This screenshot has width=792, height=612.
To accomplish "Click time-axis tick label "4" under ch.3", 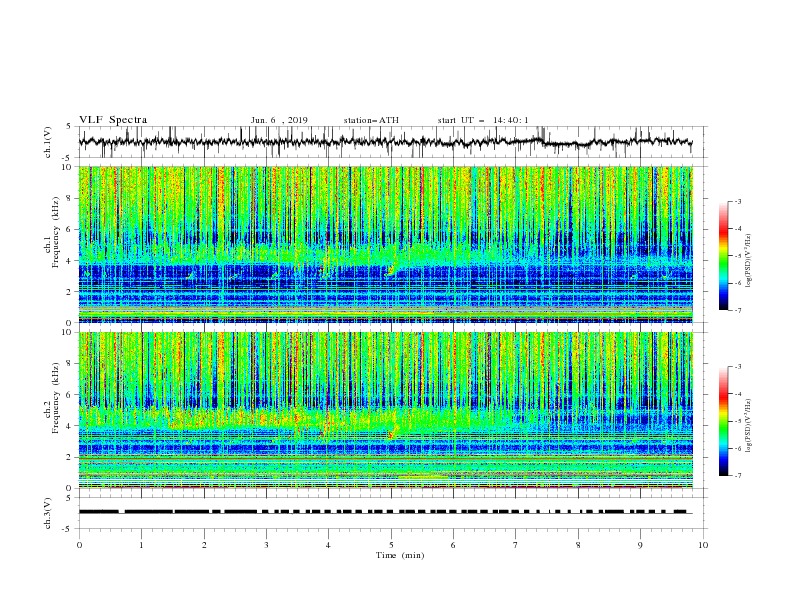I will [x=329, y=545].
